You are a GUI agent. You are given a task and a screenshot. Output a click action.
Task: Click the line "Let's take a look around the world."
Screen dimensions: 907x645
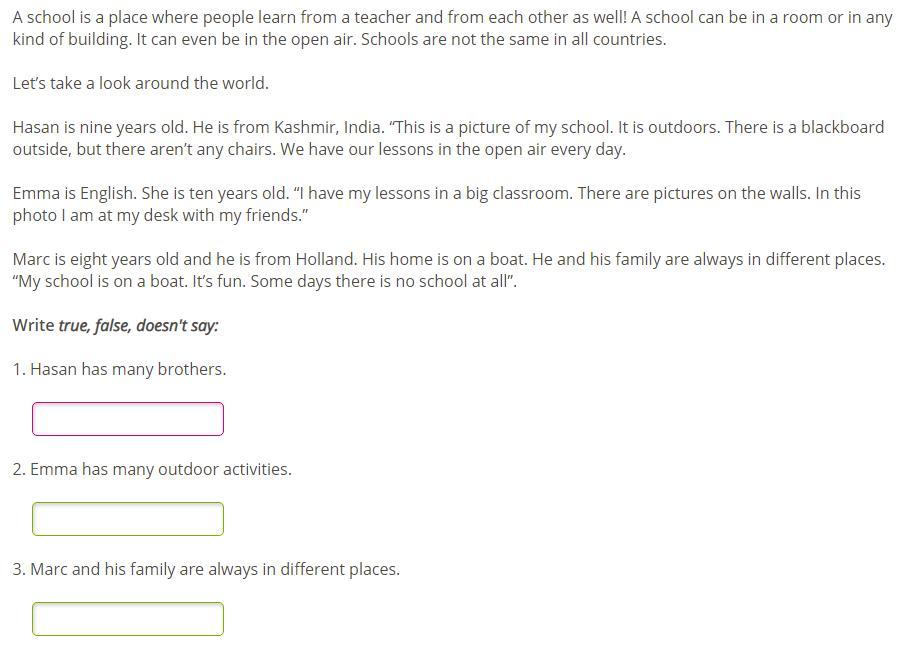(x=141, y=83)
